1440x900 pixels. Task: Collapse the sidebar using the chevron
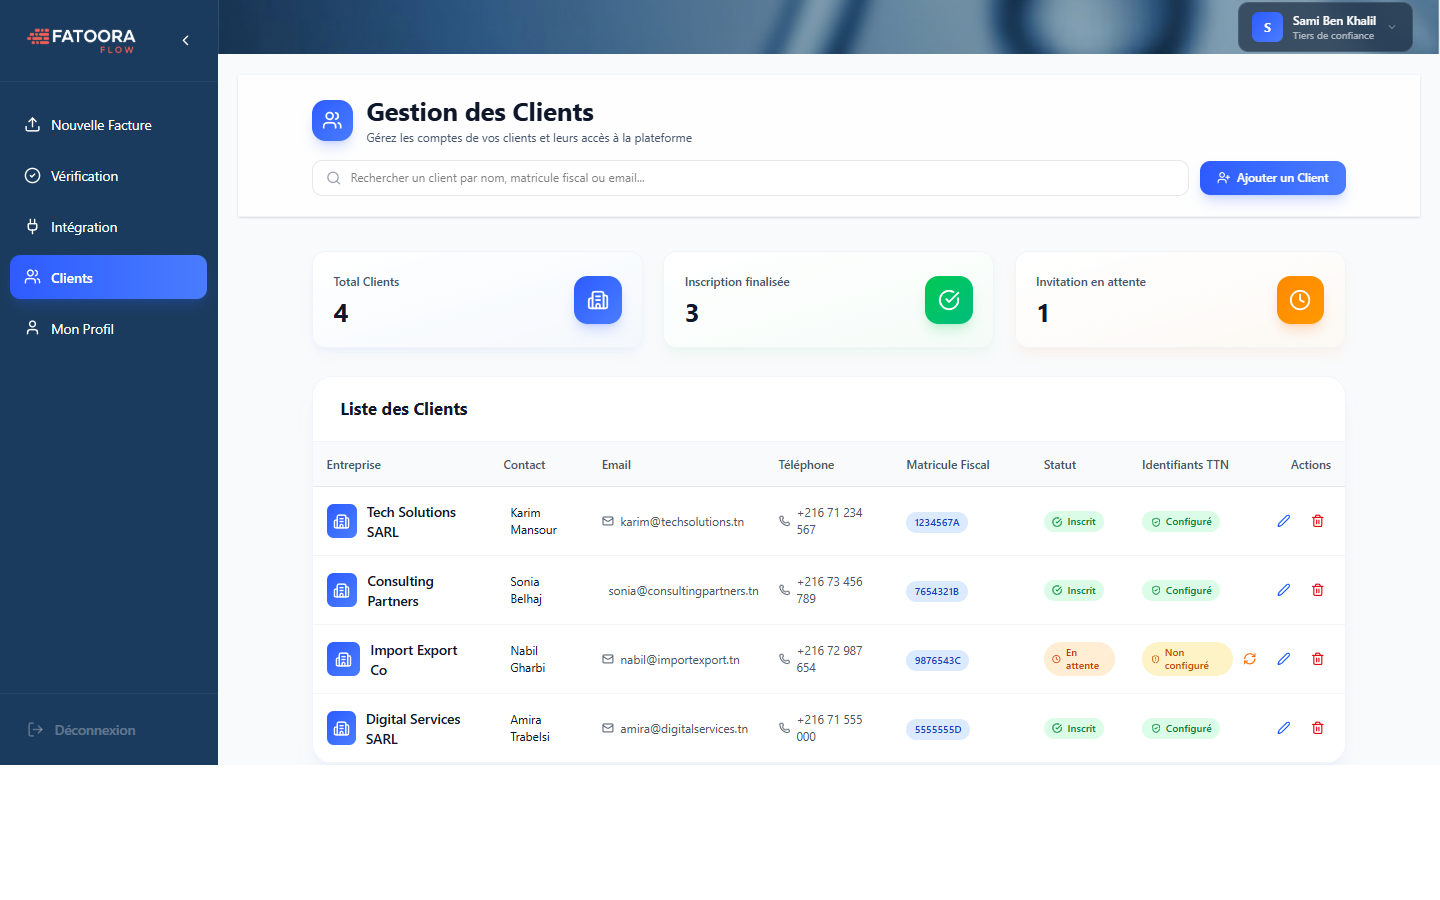click(184, 40)
